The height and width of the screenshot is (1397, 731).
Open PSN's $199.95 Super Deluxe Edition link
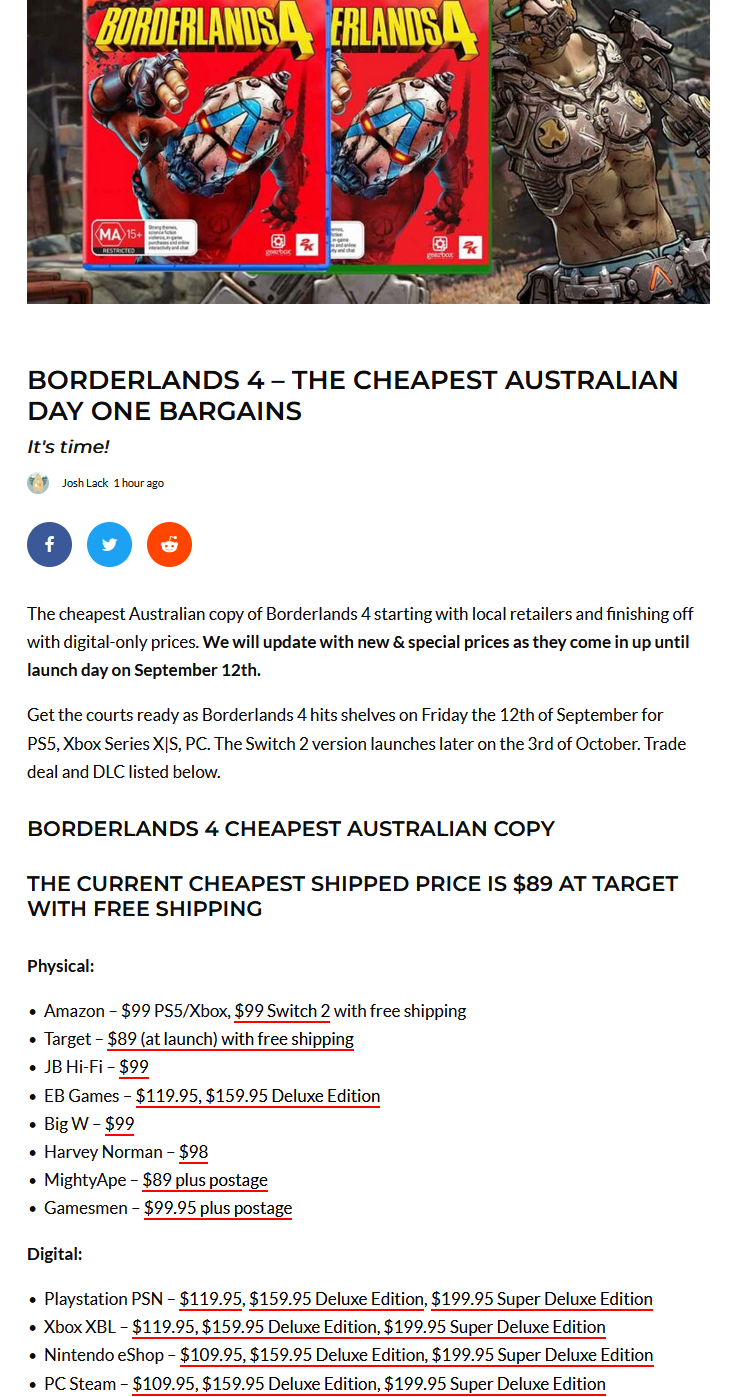click(542, 1299)
